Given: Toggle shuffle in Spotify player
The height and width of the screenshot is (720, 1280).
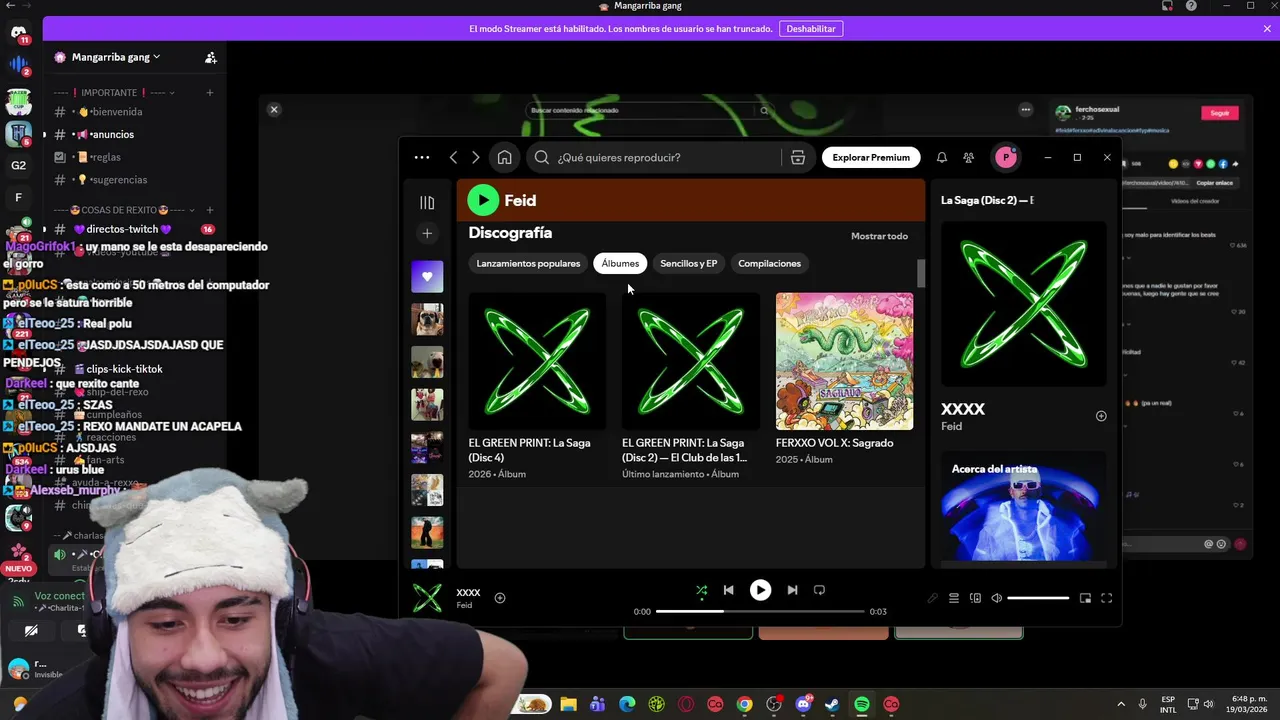Looking at the screenshot, I should [x=702, y=590].
